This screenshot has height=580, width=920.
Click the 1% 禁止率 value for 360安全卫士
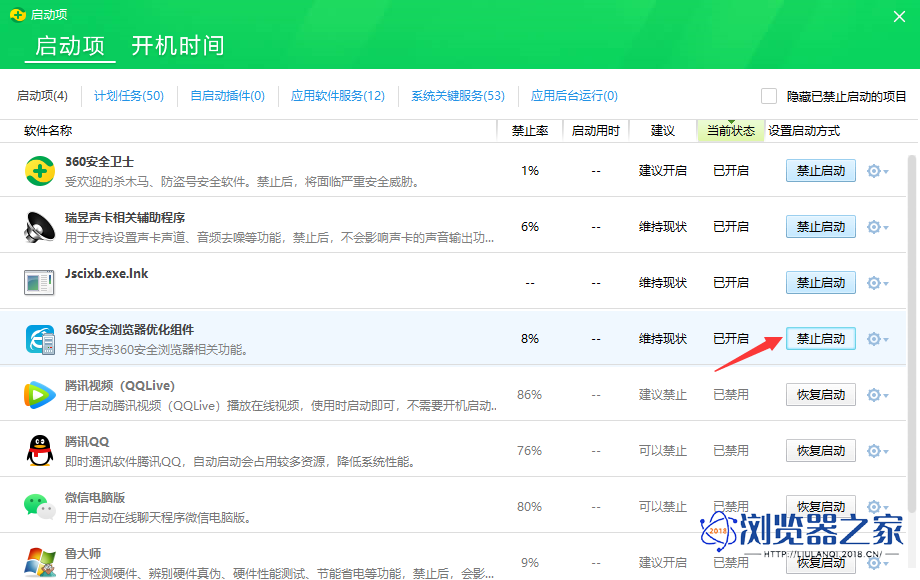530,171
